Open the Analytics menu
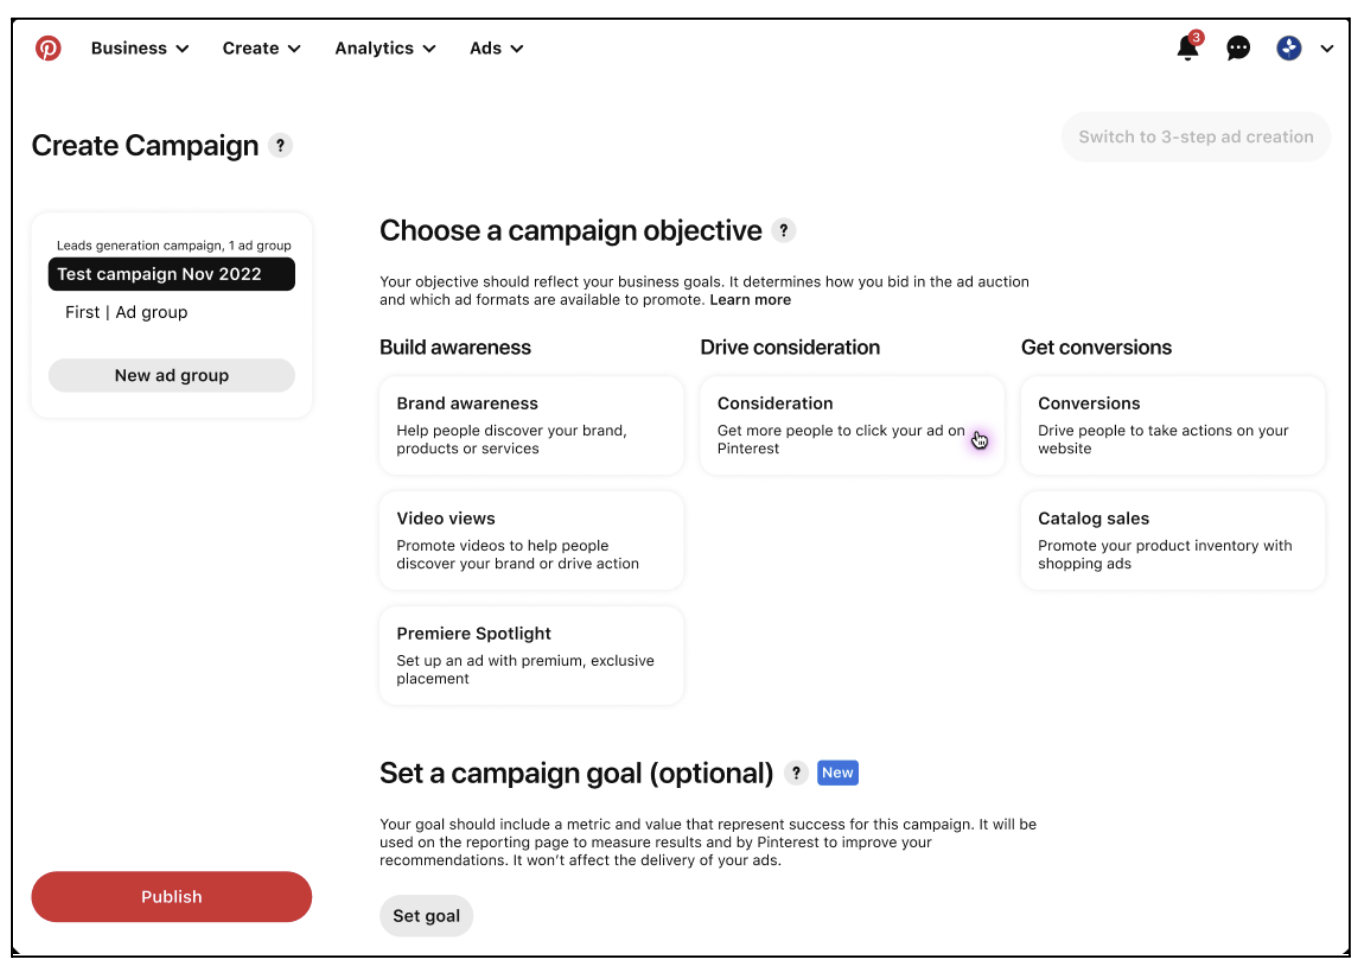1364x970 pixels. coord(385,48)
